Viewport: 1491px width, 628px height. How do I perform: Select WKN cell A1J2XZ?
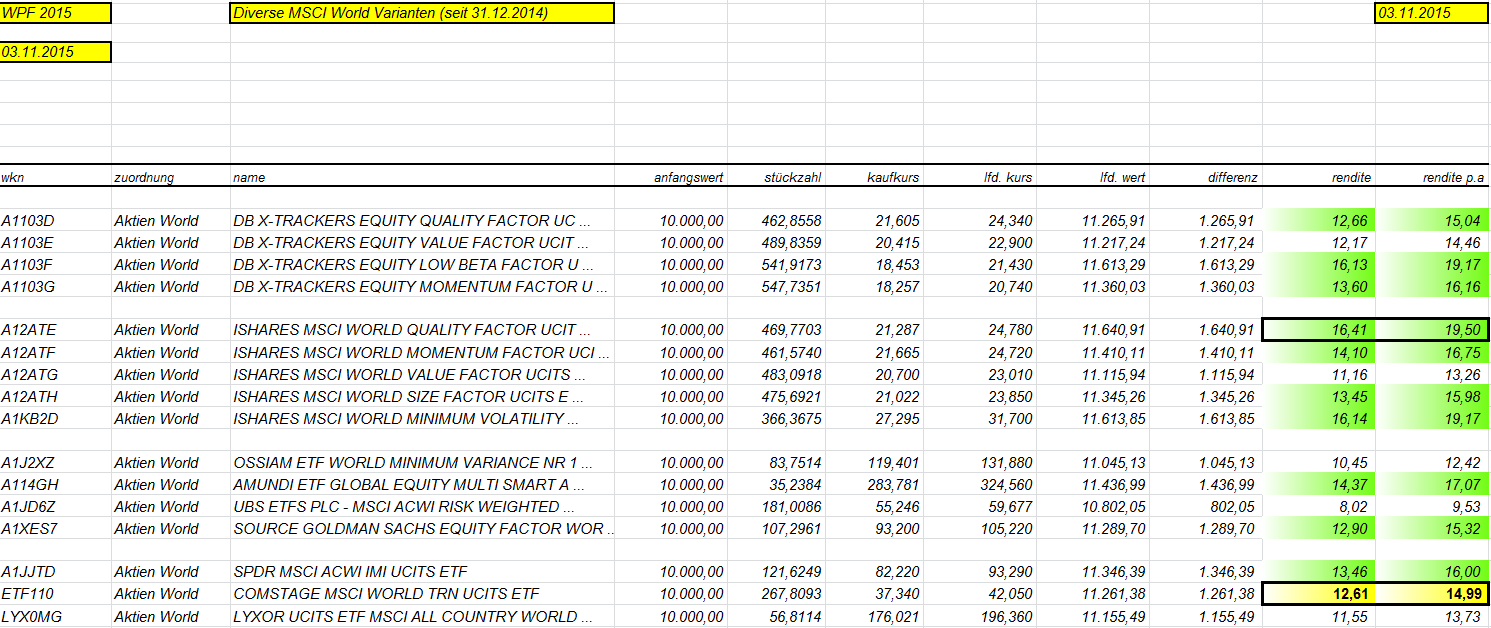[56, 462]
